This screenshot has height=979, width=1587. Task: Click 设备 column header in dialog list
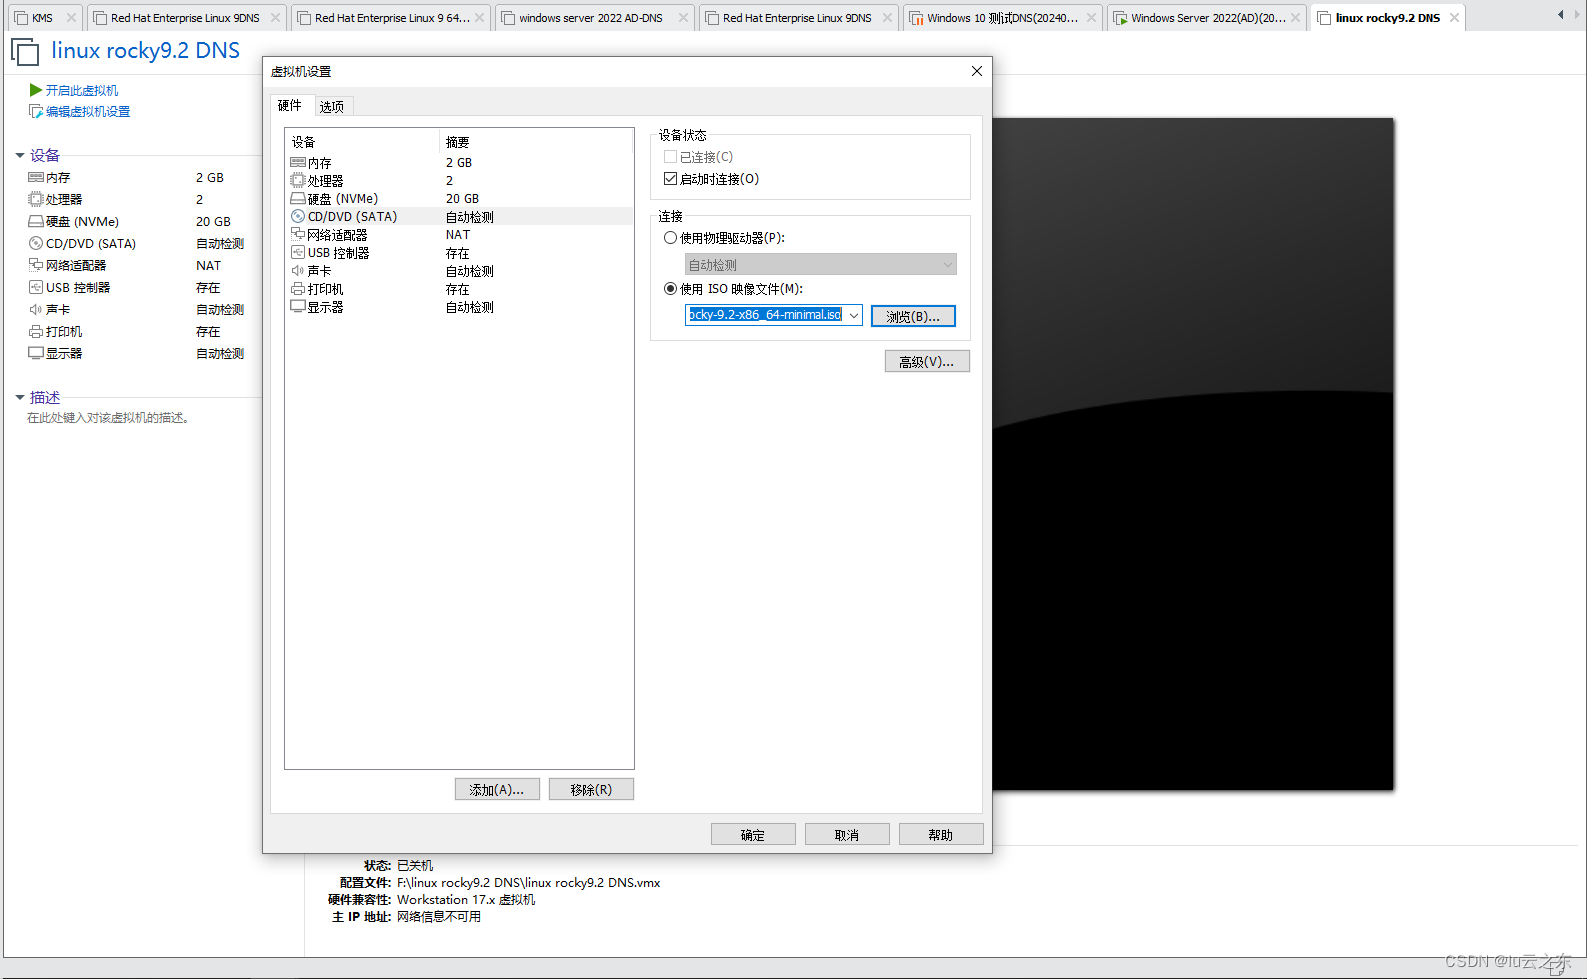coord(362,142)
